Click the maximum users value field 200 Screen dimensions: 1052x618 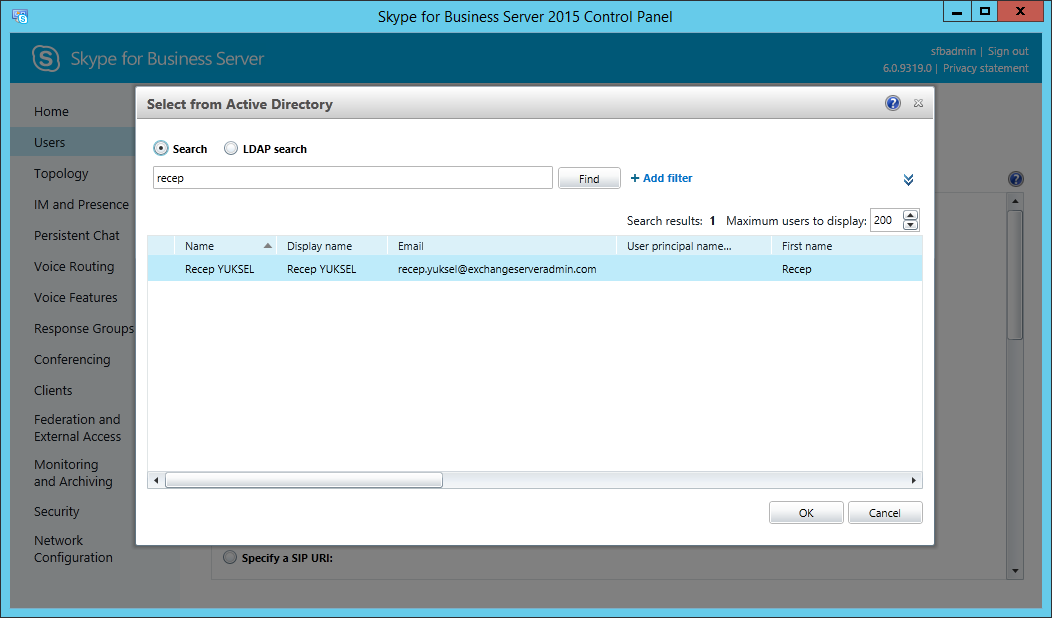point(886,220)
